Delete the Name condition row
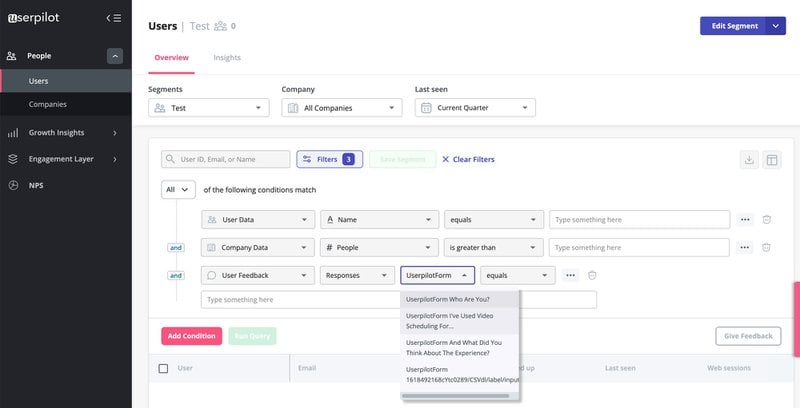 pyautogui.click(x=766, y=220)
